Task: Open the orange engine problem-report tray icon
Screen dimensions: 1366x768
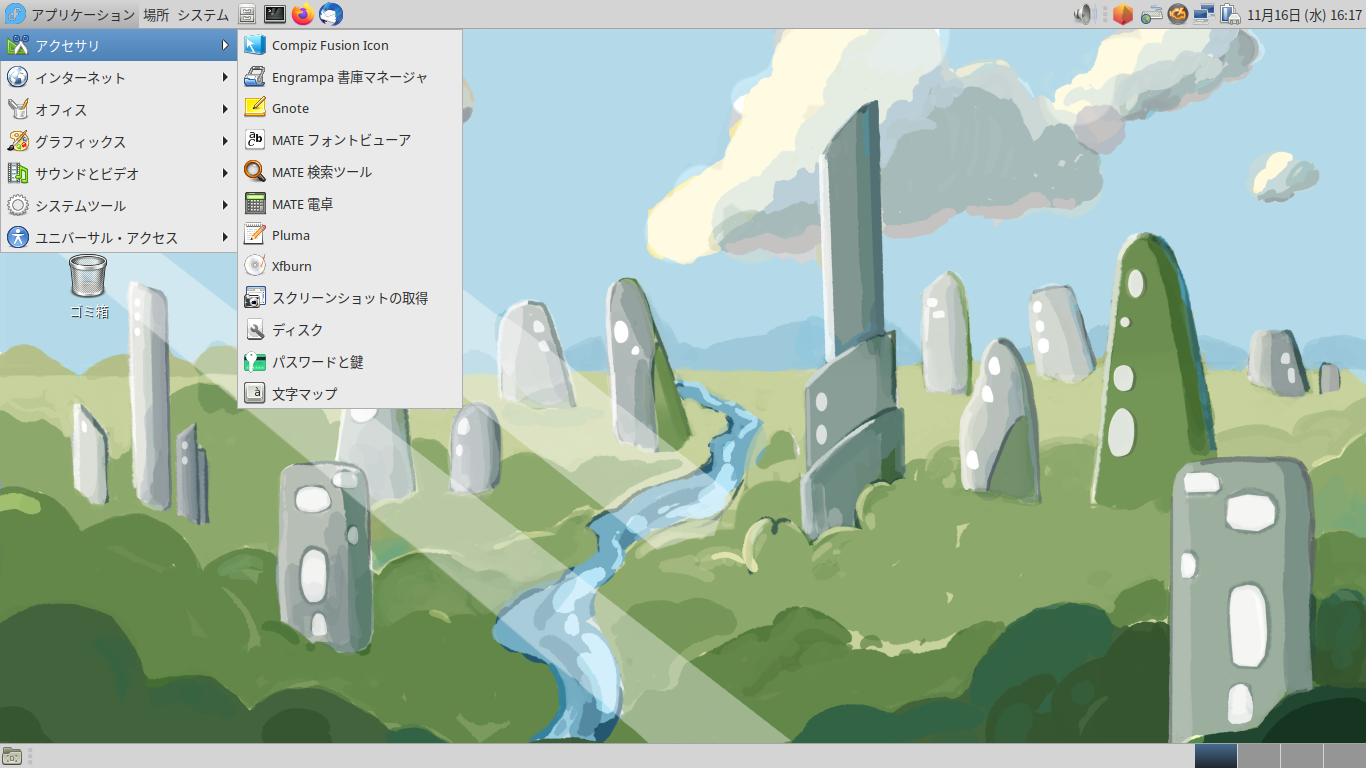Action: pos(1178,14)
